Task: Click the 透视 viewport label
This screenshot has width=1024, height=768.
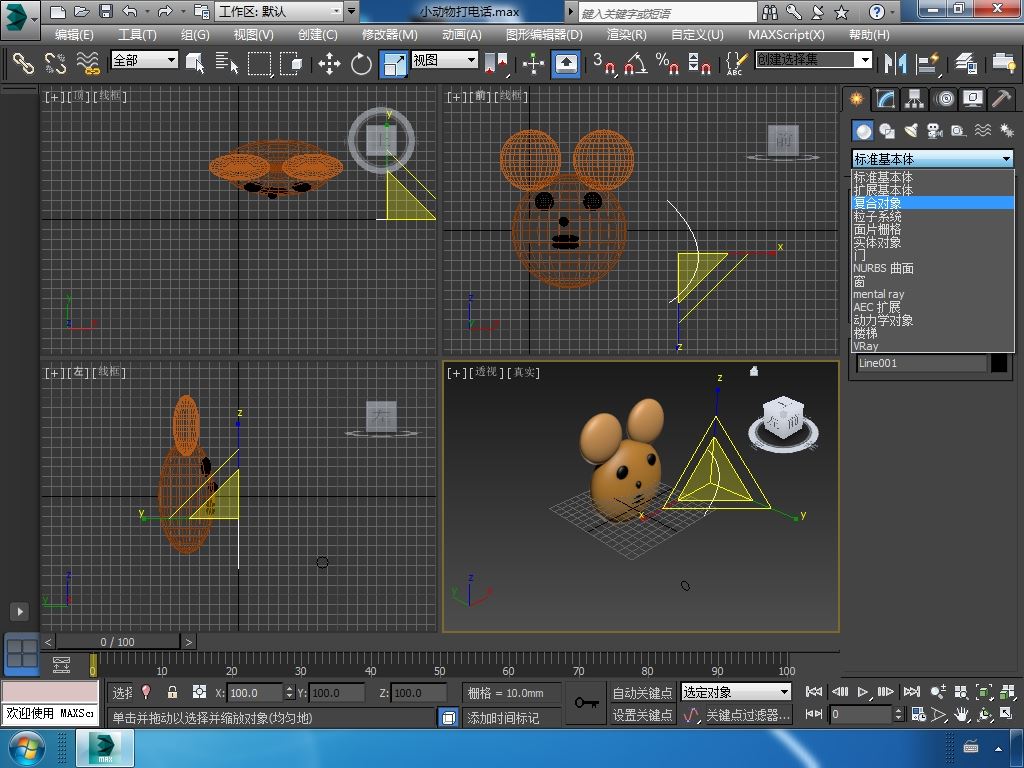Action: [486, 372]
